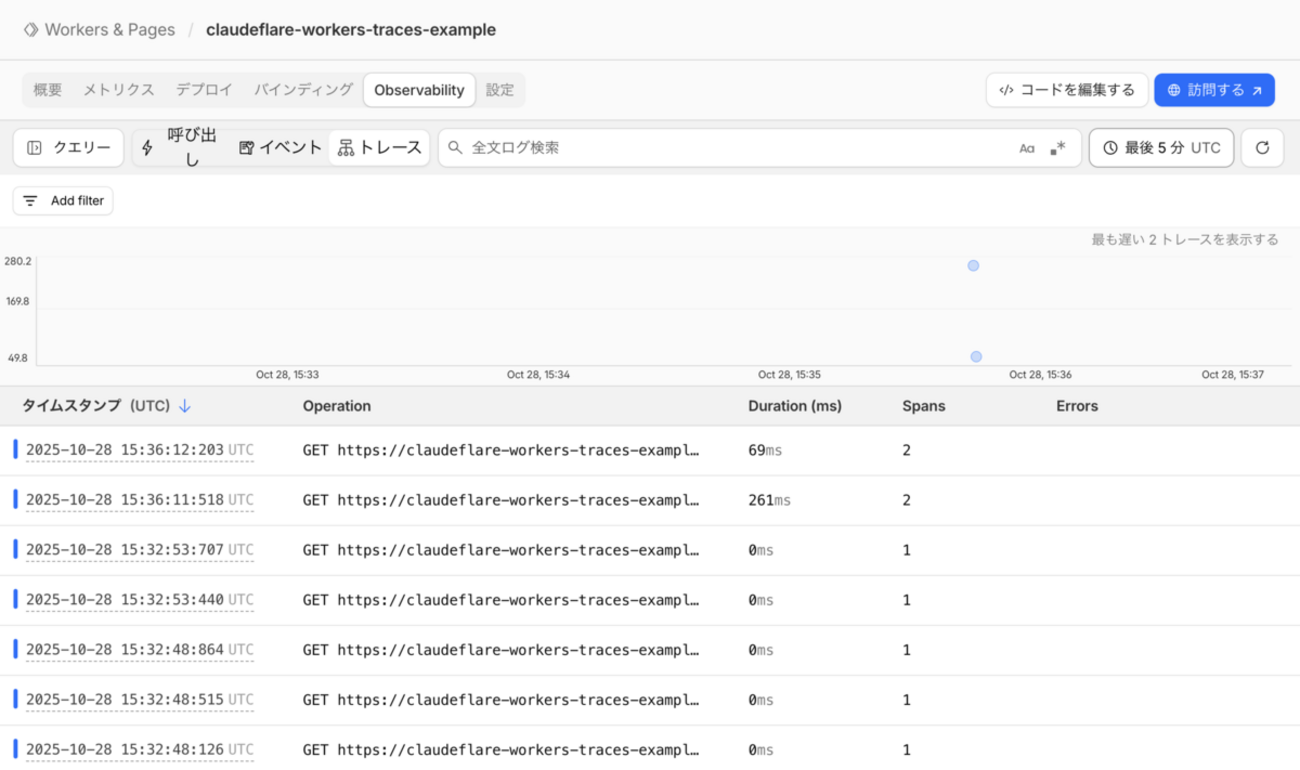Click the claudeflare-workers-traces-example breadcrumb title

[351, 30]
